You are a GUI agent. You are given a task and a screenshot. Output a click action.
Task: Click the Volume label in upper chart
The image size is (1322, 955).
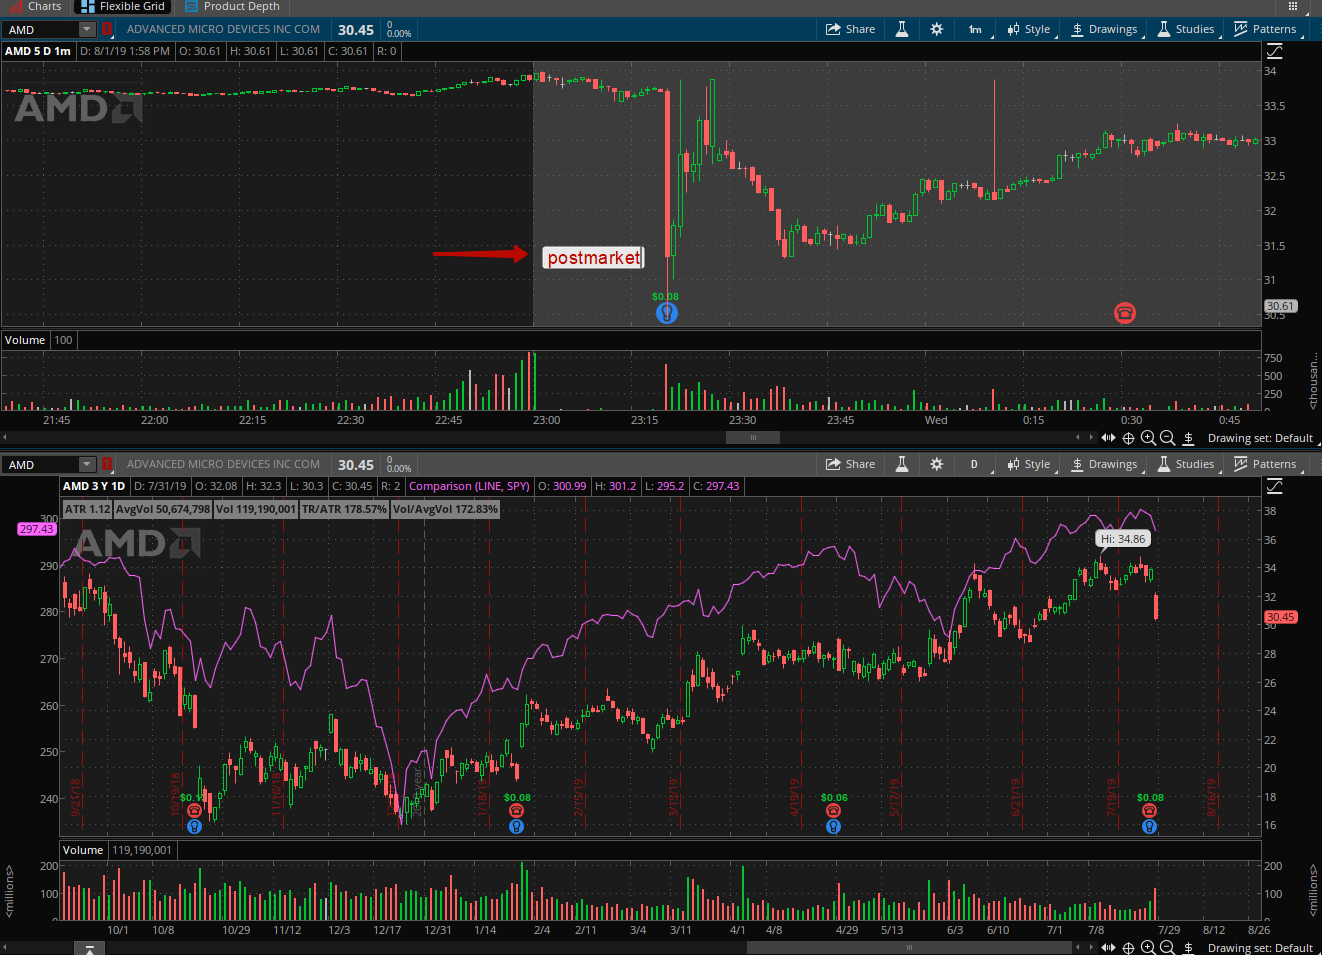(25, 340)
